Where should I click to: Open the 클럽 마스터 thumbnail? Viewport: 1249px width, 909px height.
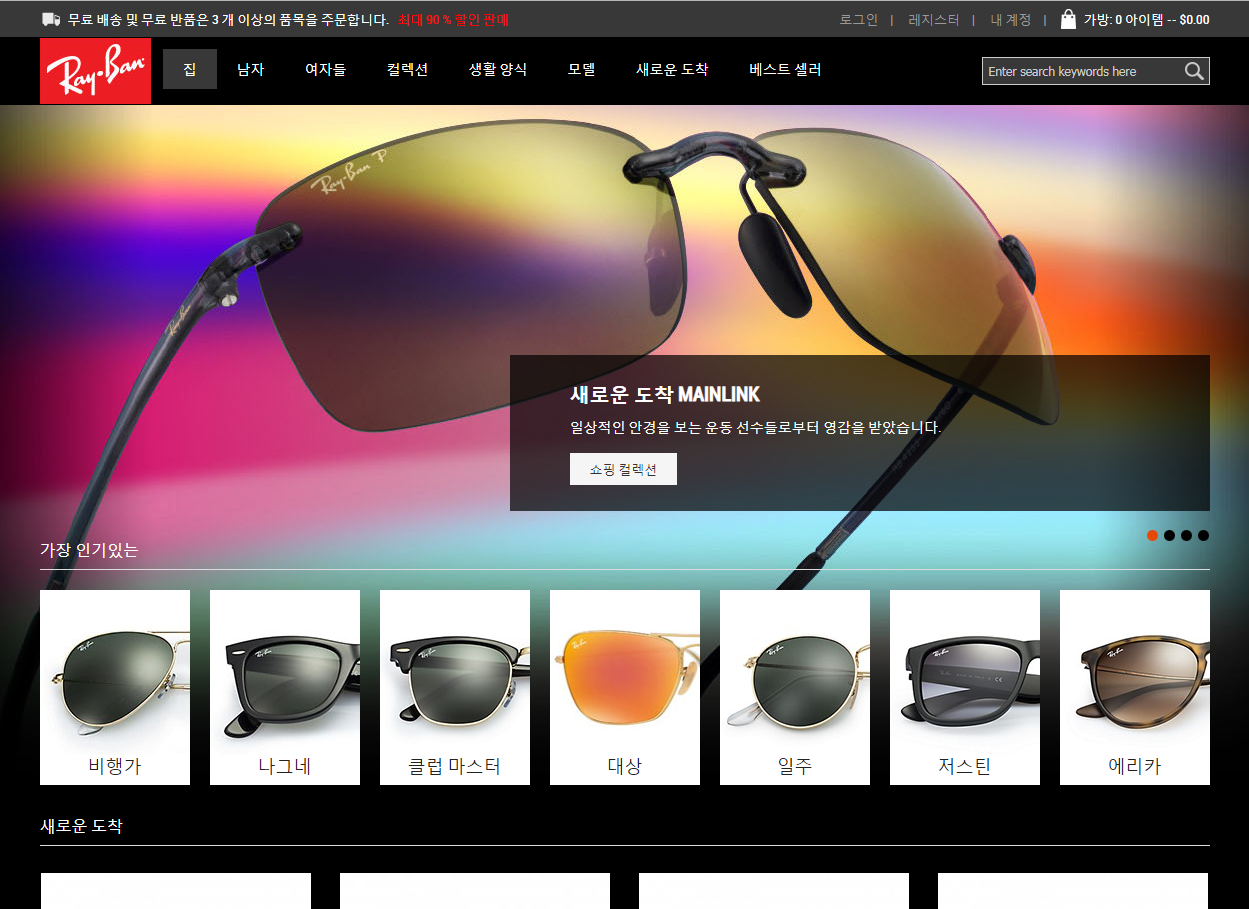pyautogui.click(x=455, y=687)
